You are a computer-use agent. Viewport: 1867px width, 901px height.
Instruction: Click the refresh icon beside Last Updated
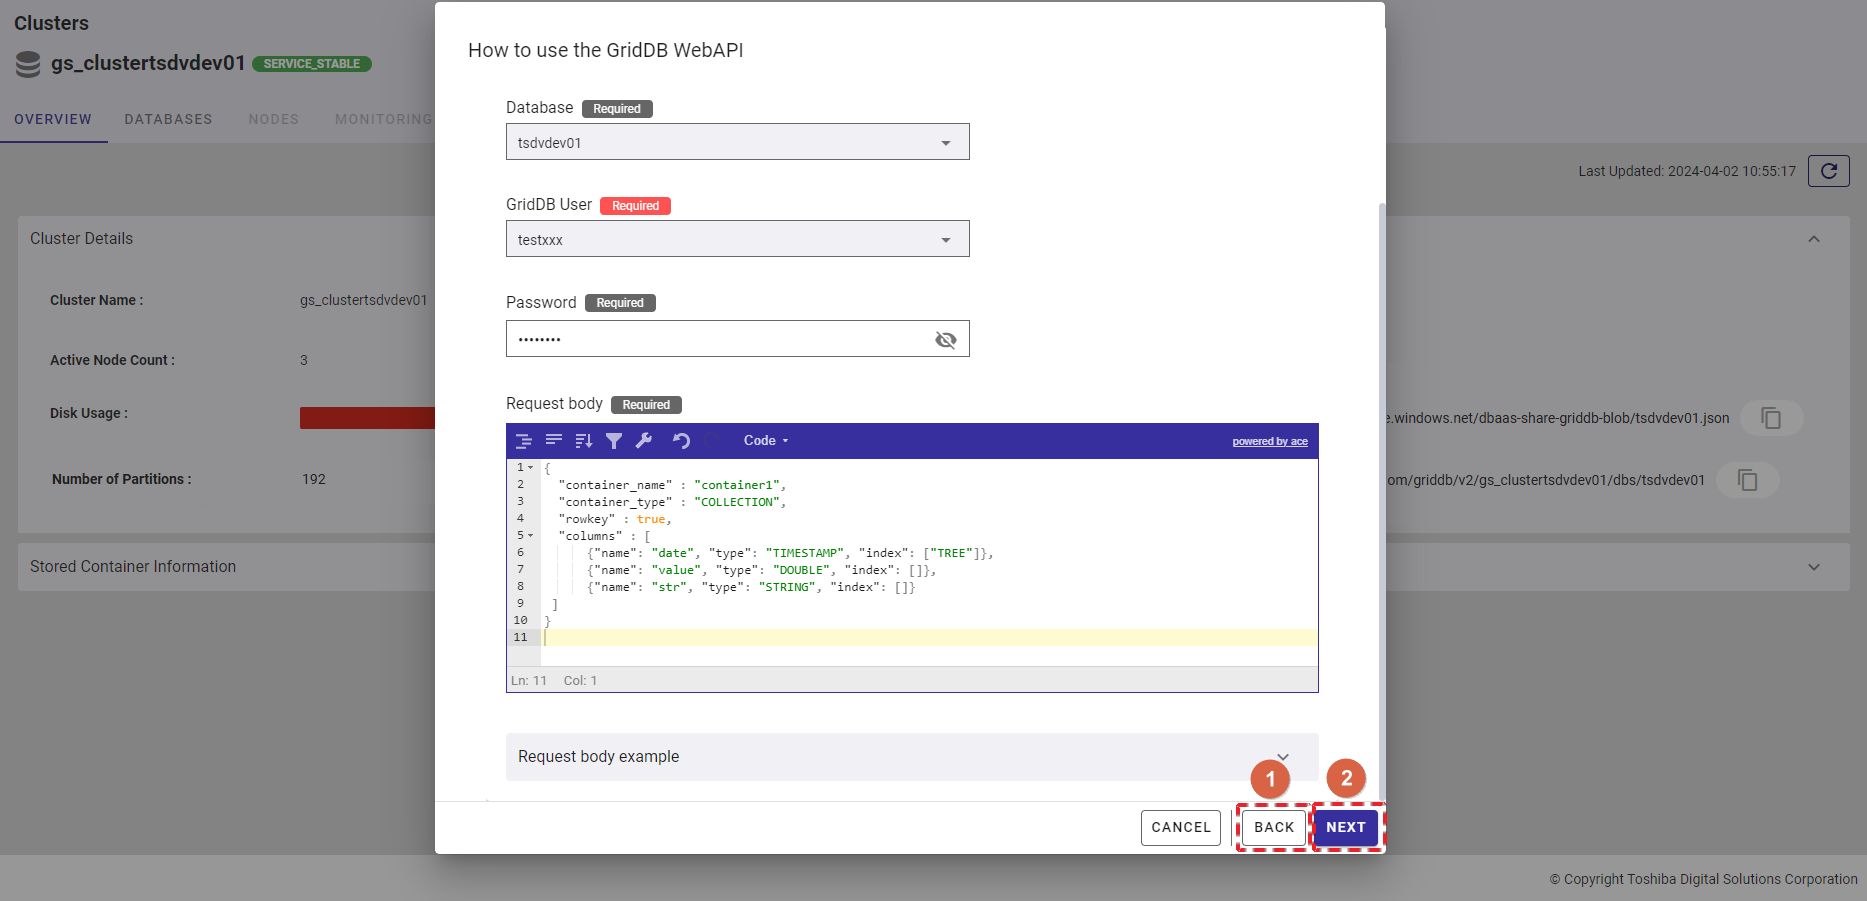click(x=1828, y=171)
